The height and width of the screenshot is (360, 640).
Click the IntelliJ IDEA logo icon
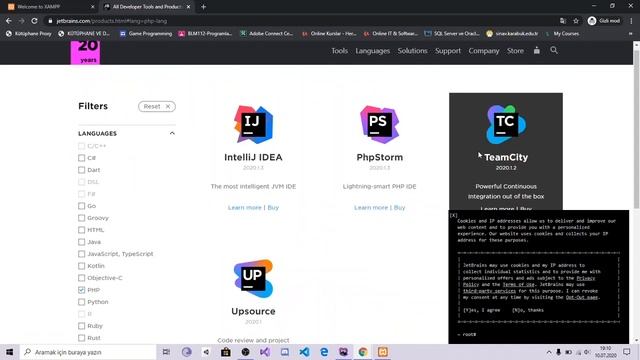(253, 124)
